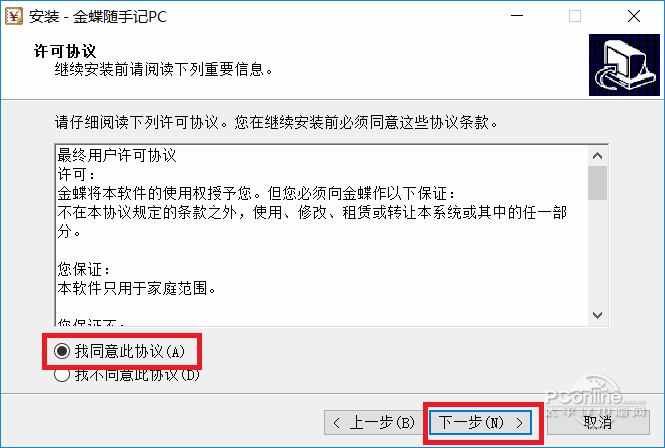Click the text label 我同意此协议(A)
665x448 pixels.
[130, 351]
